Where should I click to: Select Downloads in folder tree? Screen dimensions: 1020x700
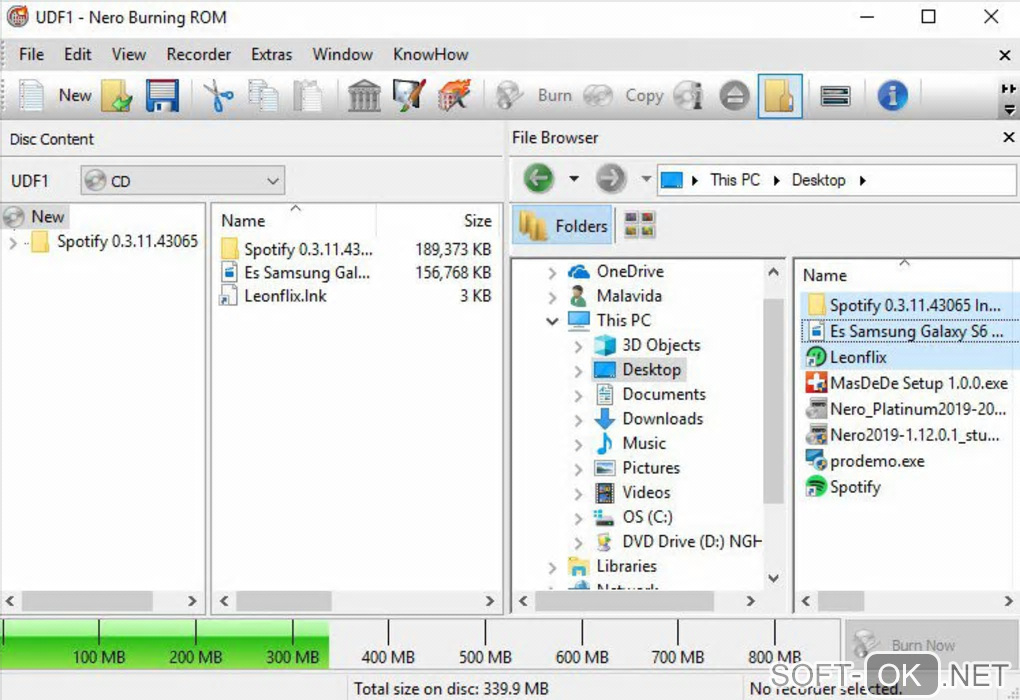click(x=662, y=419)
